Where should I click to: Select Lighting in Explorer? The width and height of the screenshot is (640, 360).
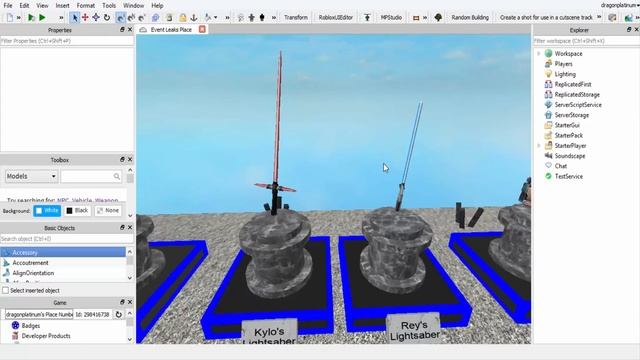(x=565, y=74)
